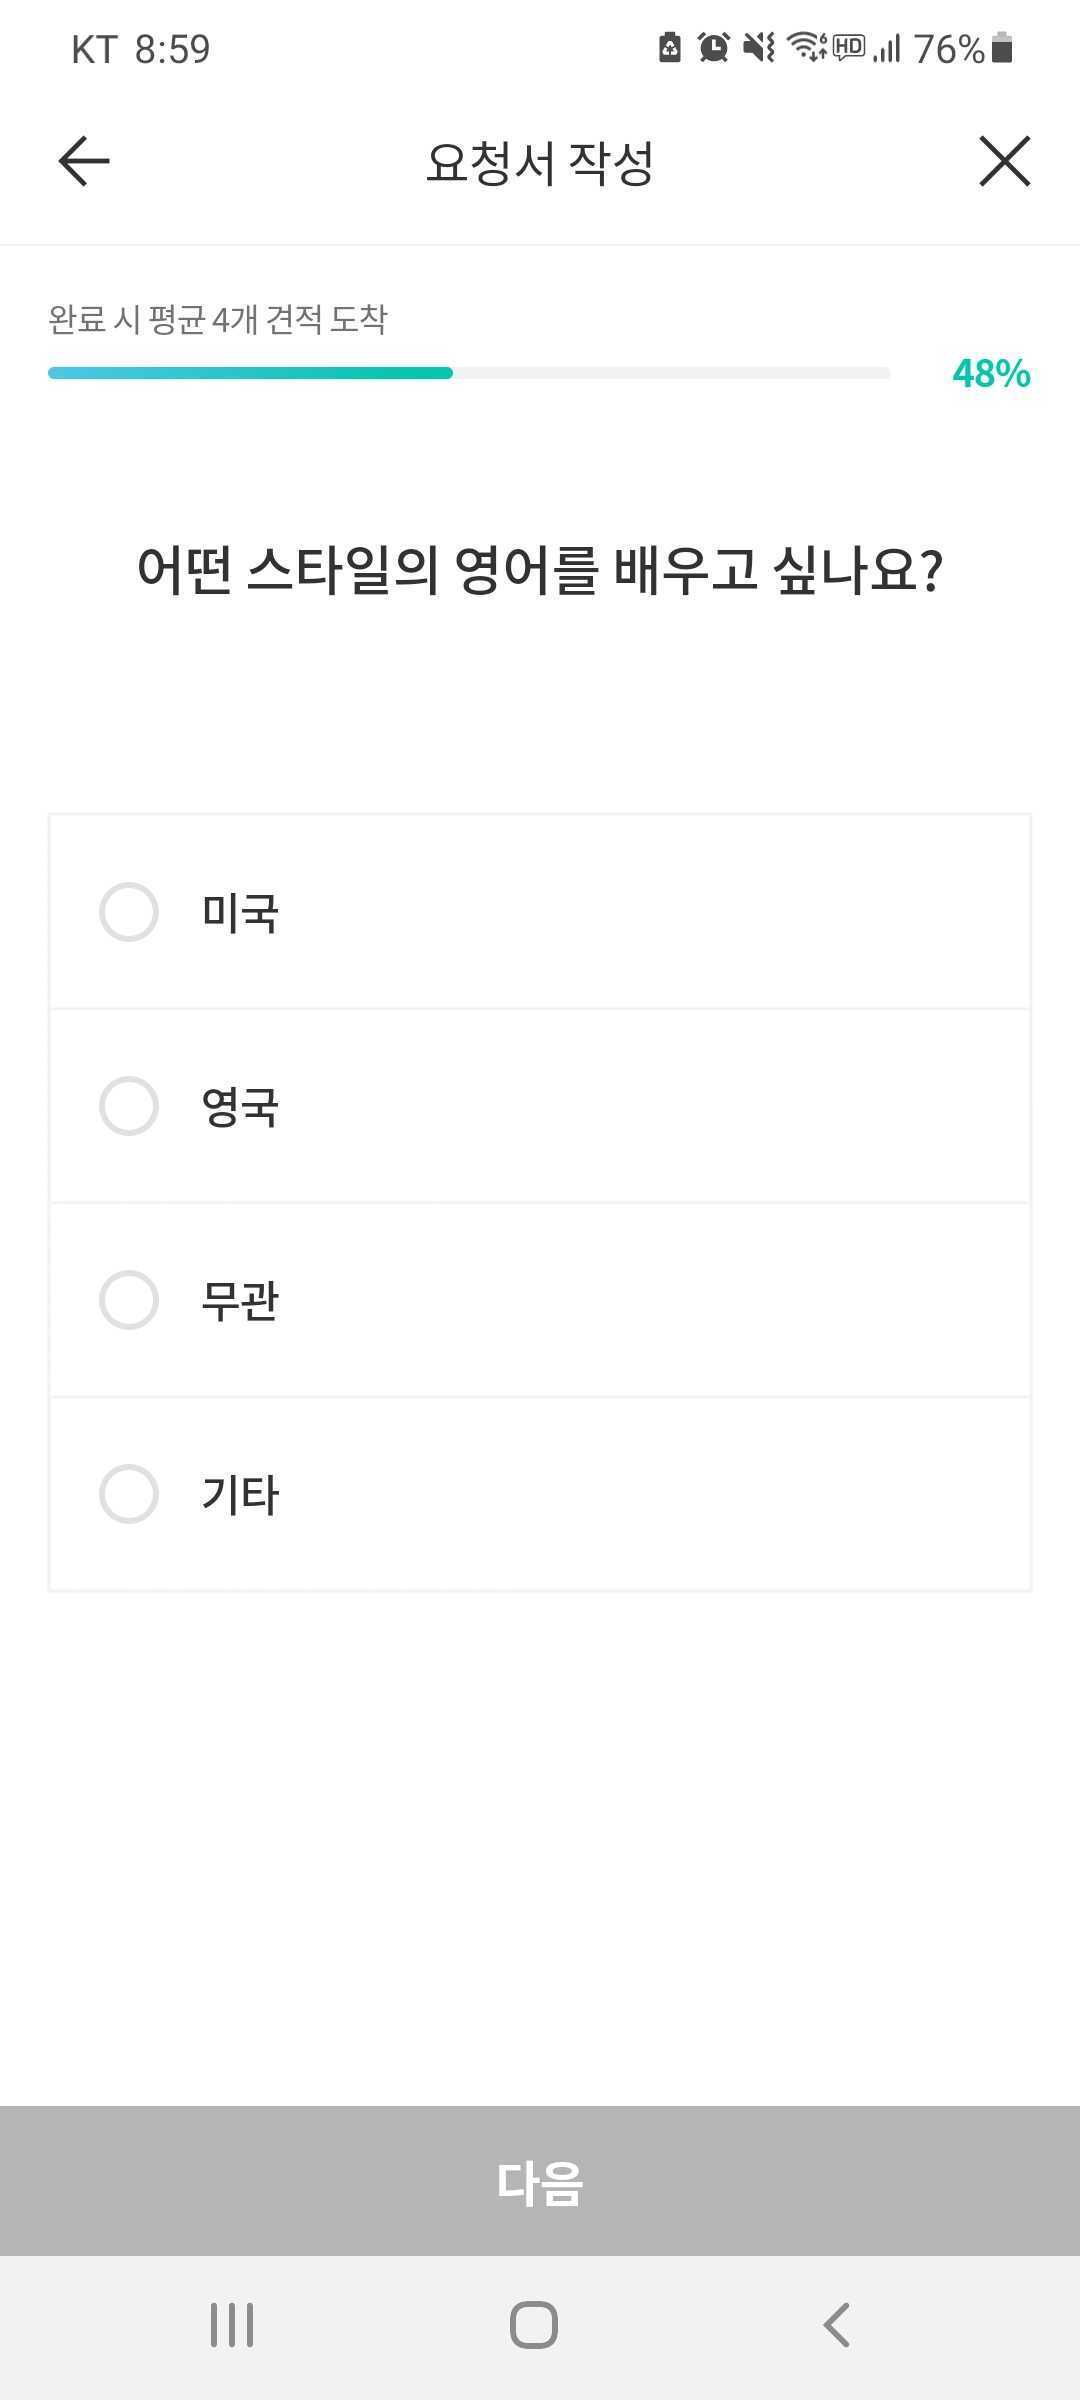Click the request completion progress bar
The image size is (1080, 2400).
click(x=468, y=373)
